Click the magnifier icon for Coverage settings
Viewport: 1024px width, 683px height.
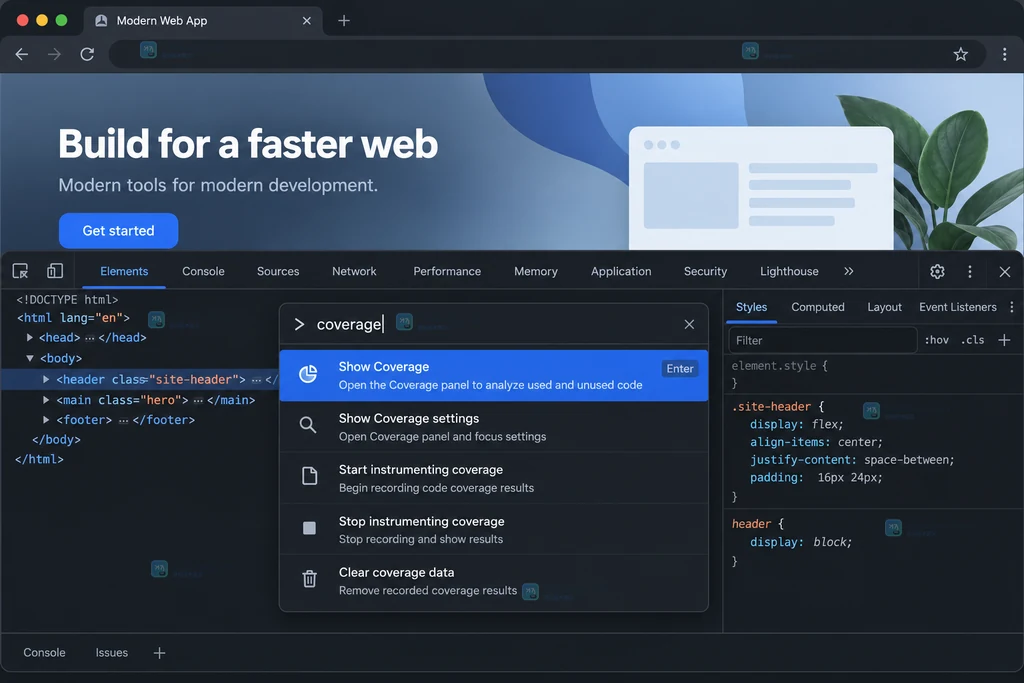tap(308, 425)
